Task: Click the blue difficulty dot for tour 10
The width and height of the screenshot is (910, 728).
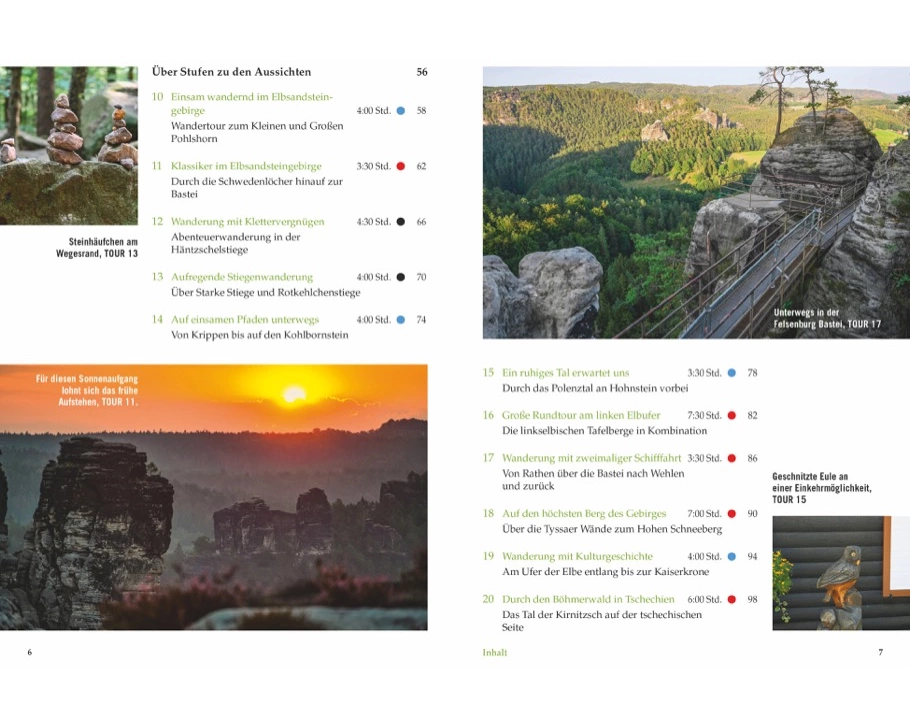Action: pyautogui.click(x=400, y=111)
